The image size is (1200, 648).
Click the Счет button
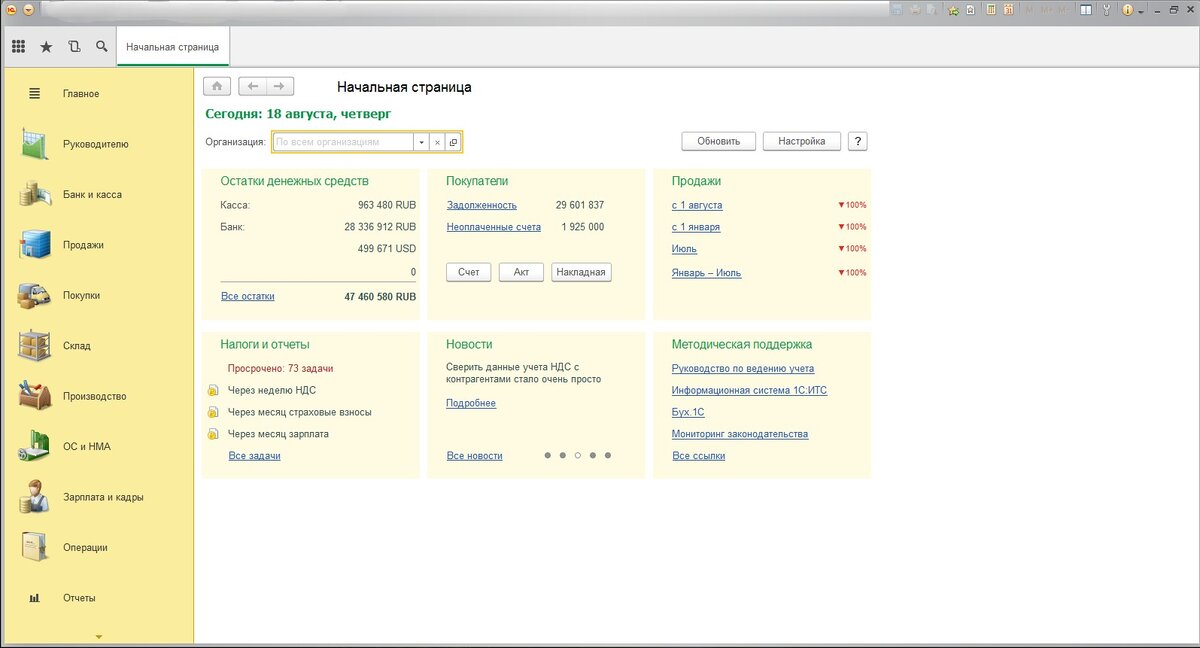[x=468, y=272]
